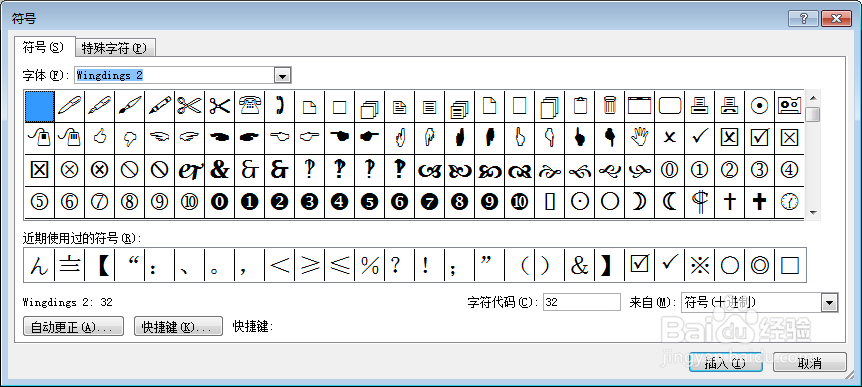Select the paintbrush symbol
The height and width of the screenshot is (387, 862).
coord(130,106)
